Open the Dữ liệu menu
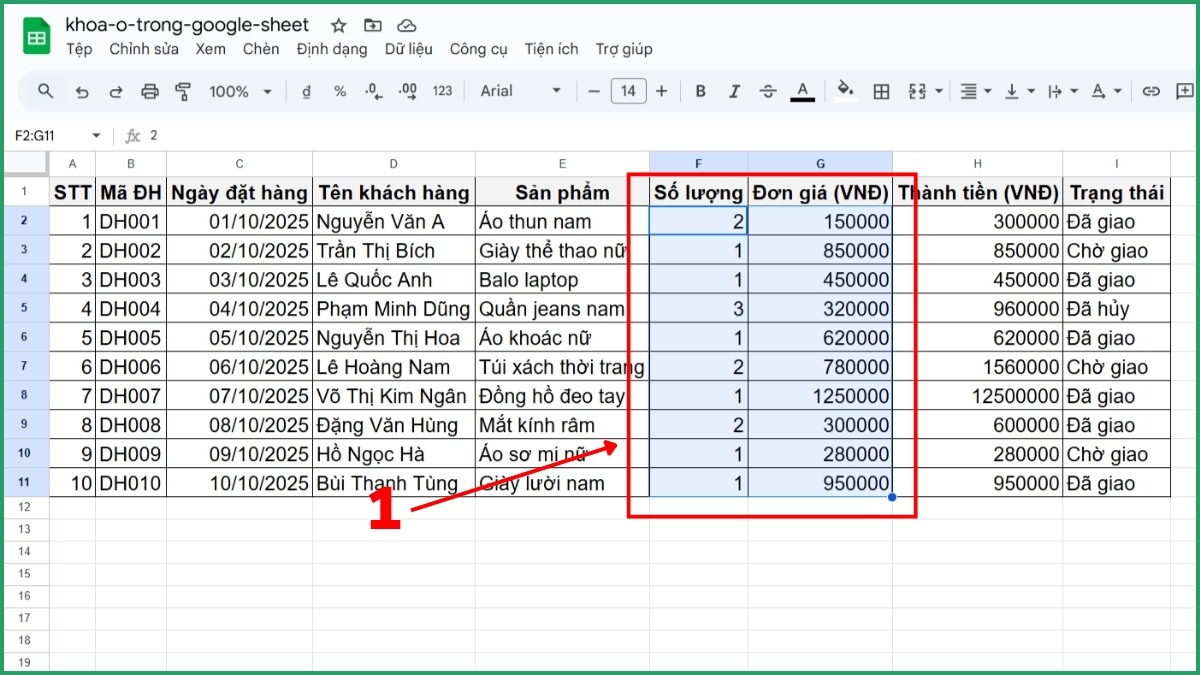The image size is (1200, 675). (408, 48)
